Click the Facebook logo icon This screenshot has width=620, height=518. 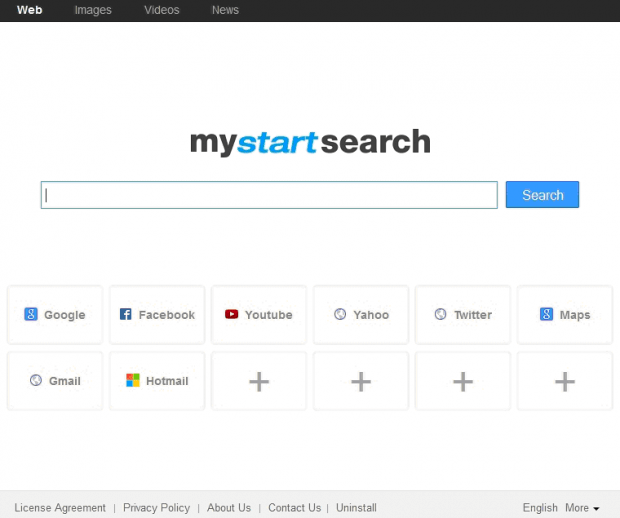(x=125, y=314)
